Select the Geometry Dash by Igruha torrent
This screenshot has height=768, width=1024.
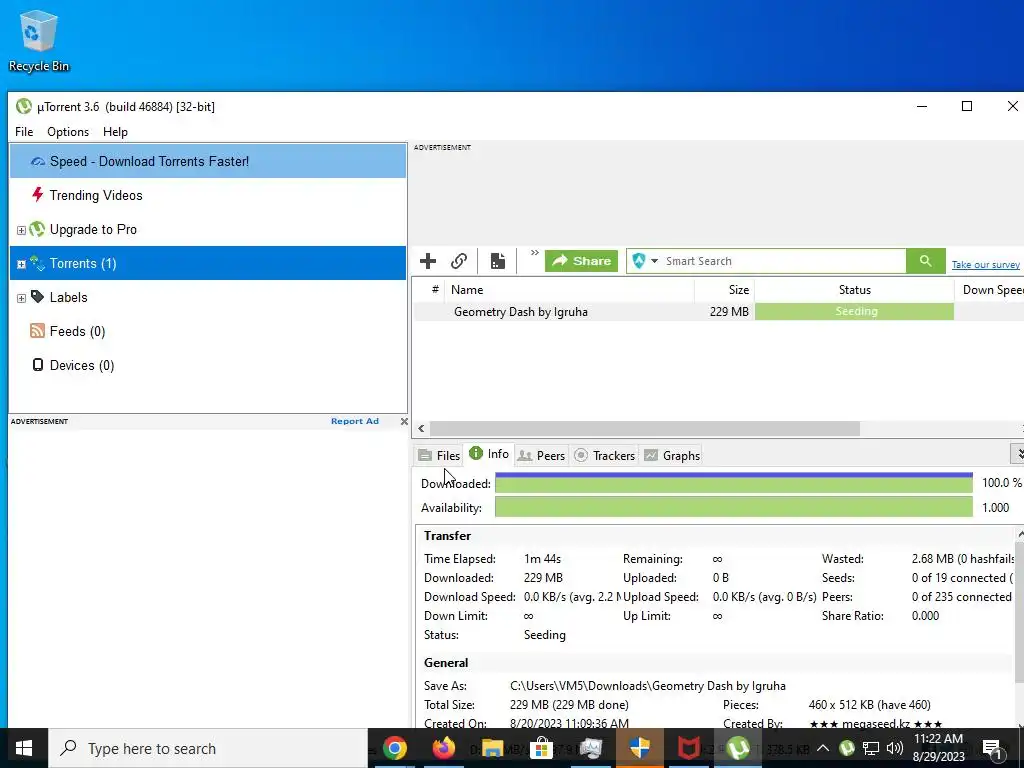tap(520, 312)
